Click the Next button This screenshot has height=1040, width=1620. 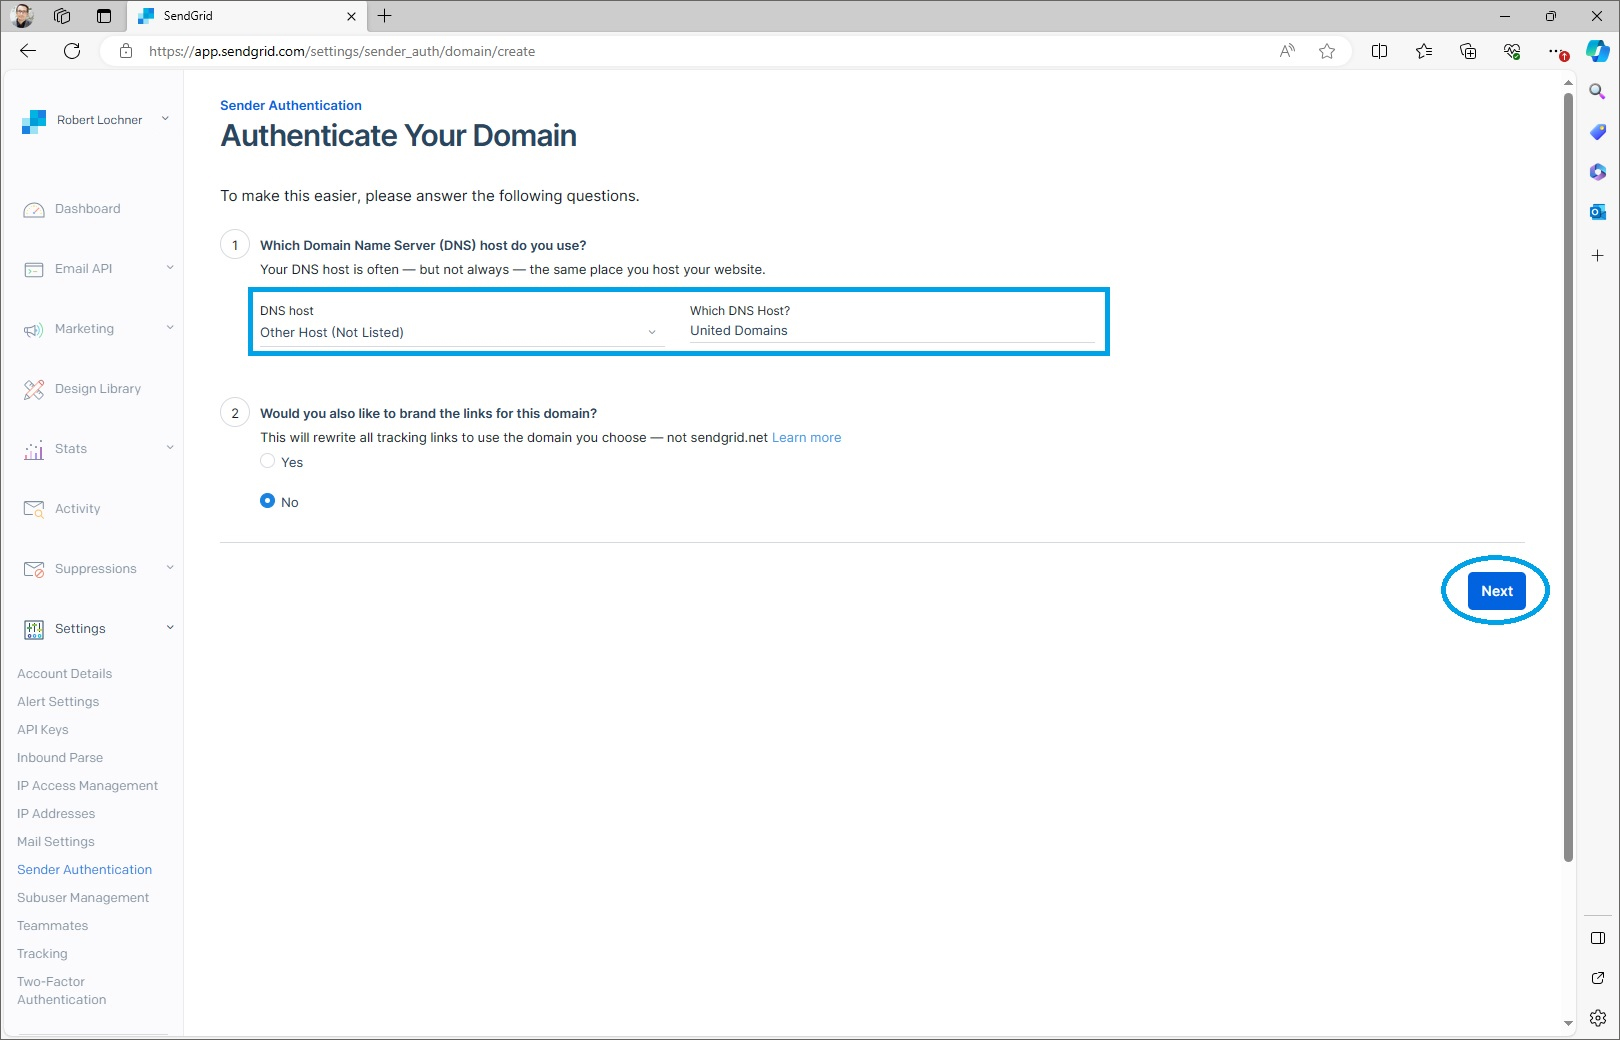tap(1497, 591)
